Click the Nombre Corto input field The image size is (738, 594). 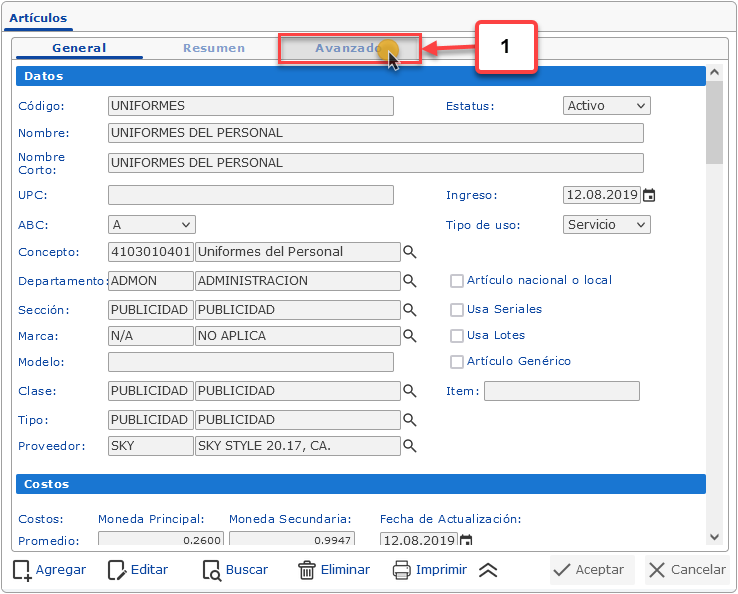pos(376,163)
